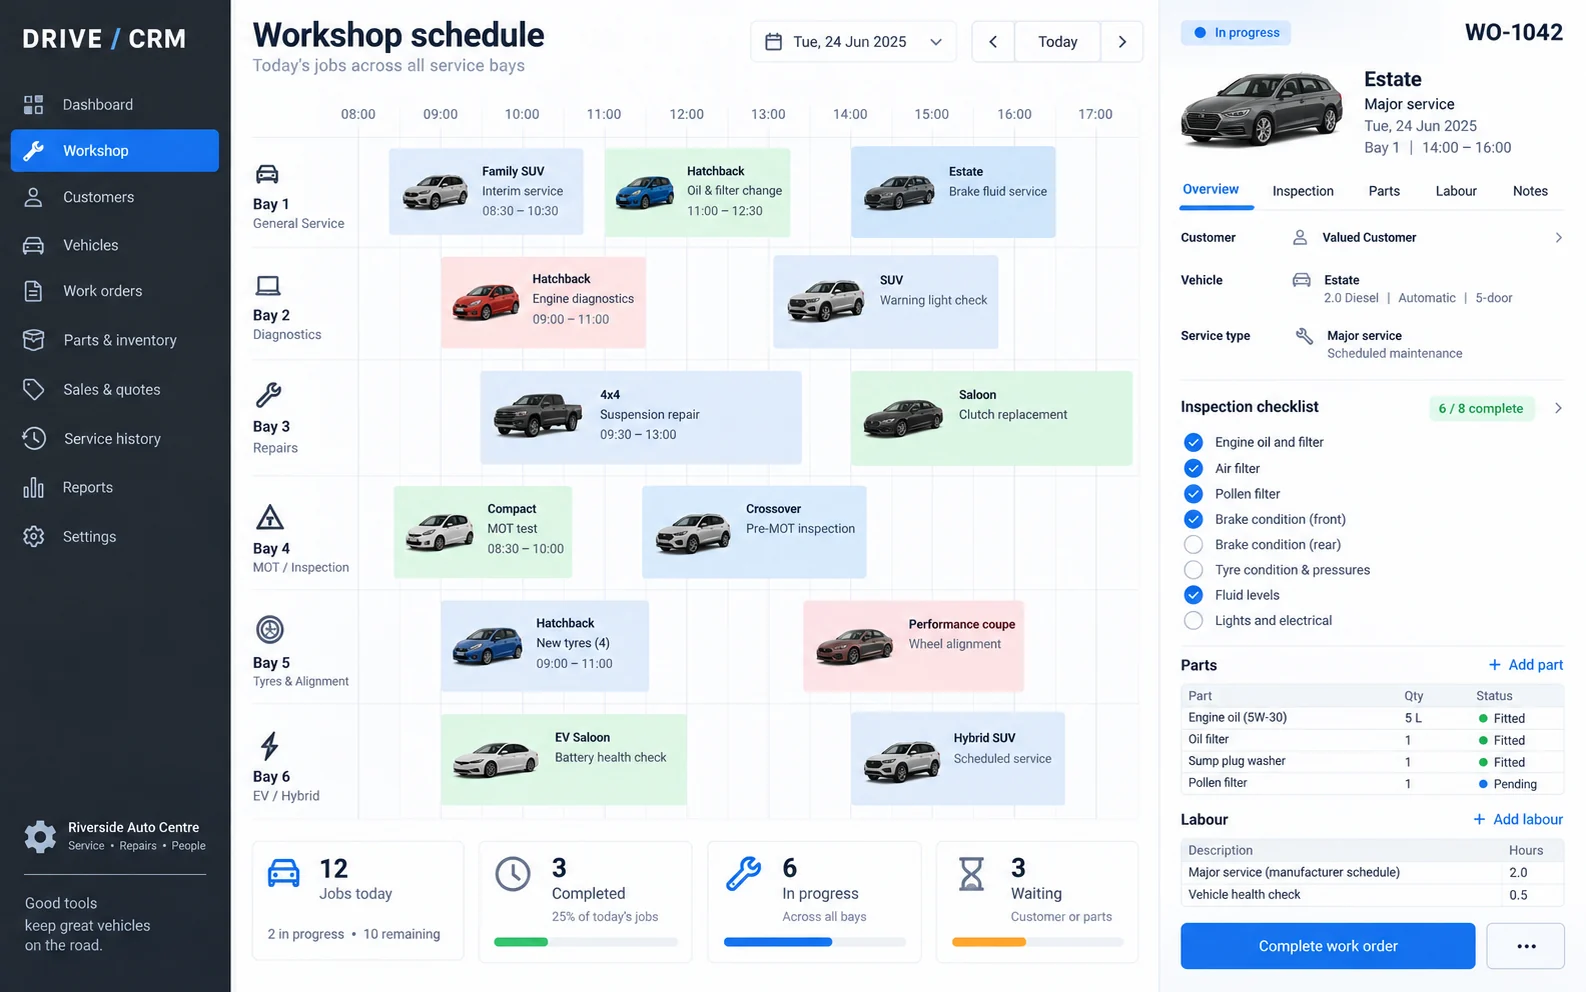Switch to the Notes tab
The height and width of the screenshot is (992, 1586).
pyautogui.click(x=1530, y=191)
